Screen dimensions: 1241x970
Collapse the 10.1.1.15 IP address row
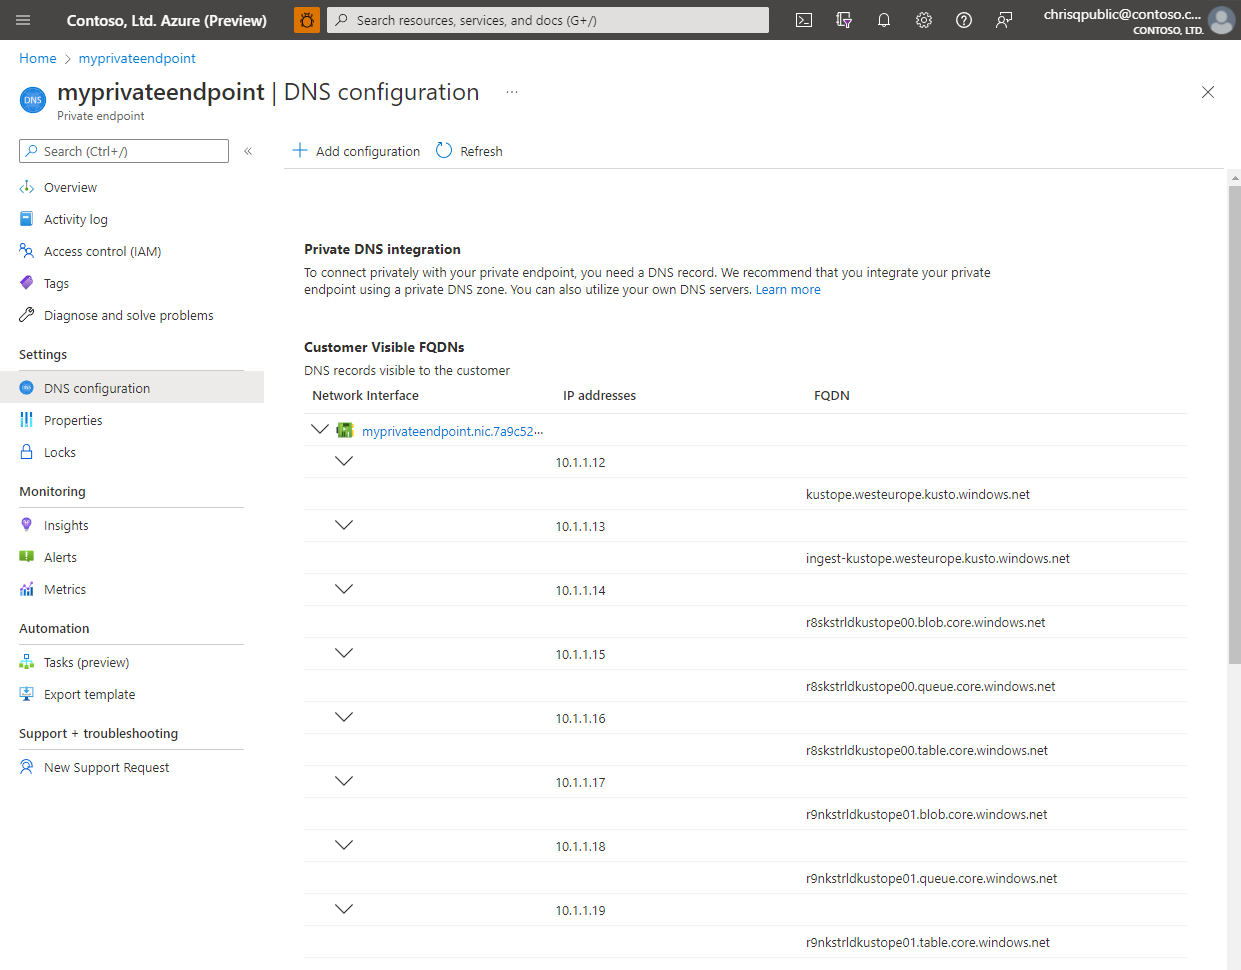344,653
